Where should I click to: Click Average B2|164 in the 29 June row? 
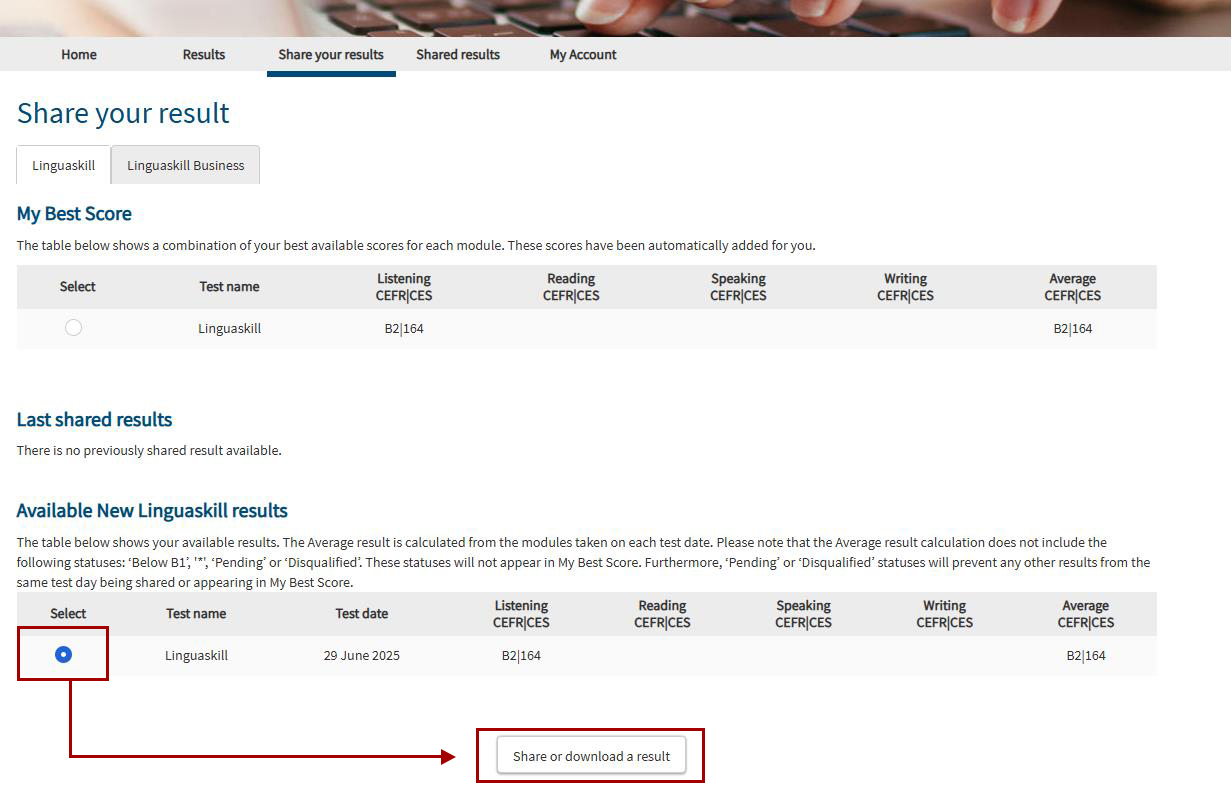pyautogui.click(x=1086, y=656)
